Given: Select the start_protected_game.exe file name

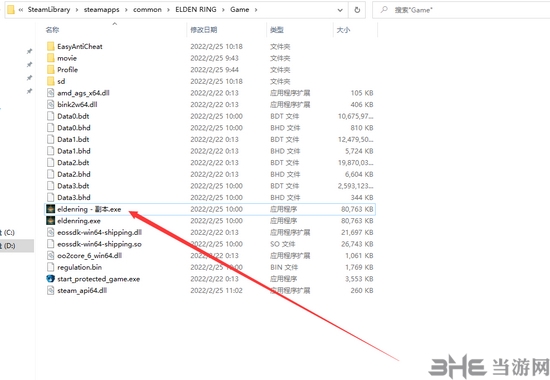Looking at the screenshot, I should tap(99, 279).
